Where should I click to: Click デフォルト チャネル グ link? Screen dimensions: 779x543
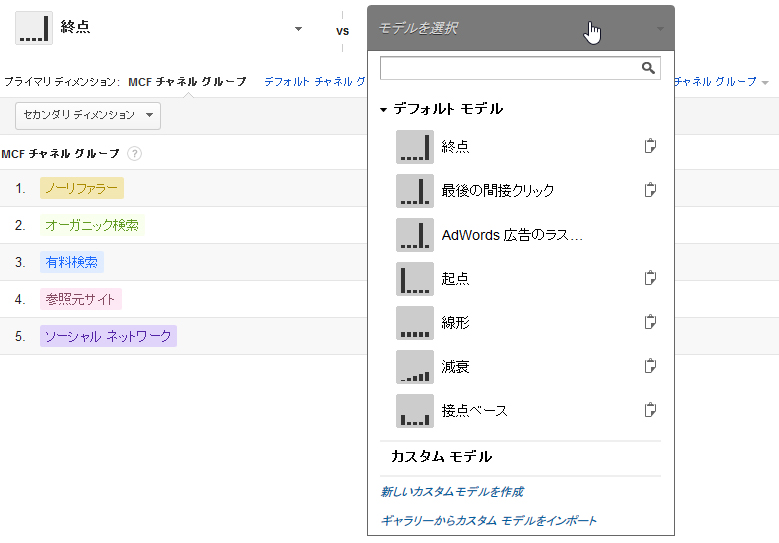click(x=315, y=82)
